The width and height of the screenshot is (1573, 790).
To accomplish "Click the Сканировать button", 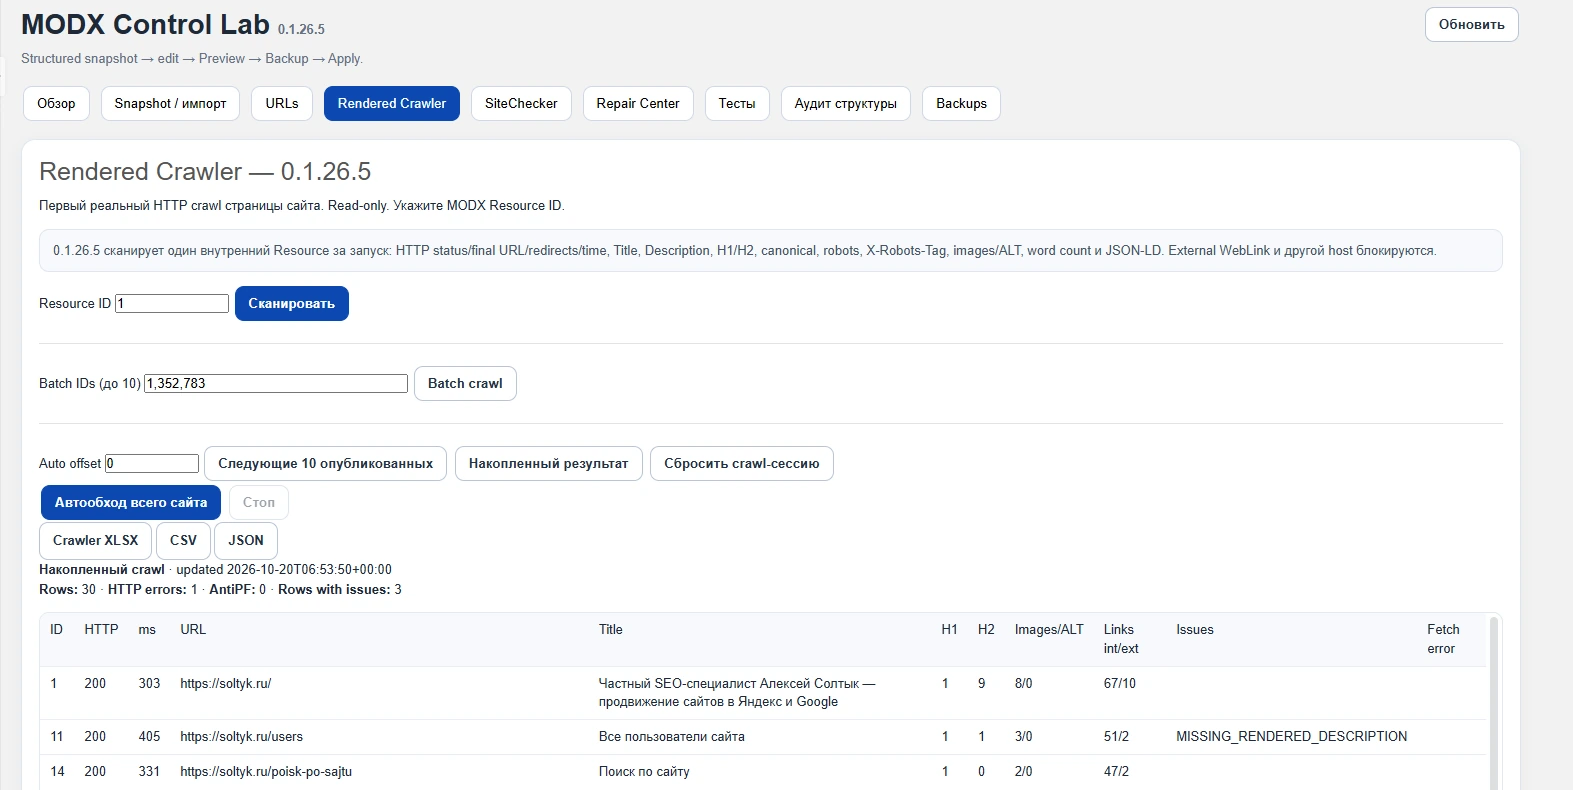I will (x=292, y=303).
